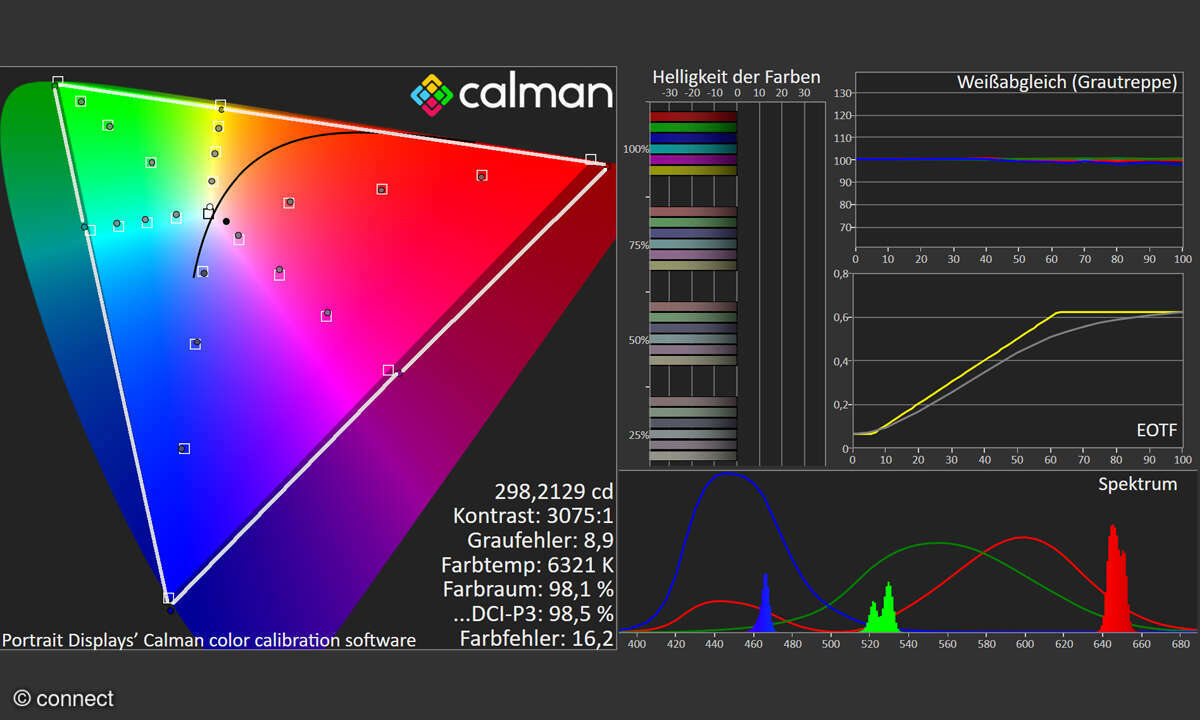
Task: Click the '© connect' copyright text
Action: pos(64,698)
